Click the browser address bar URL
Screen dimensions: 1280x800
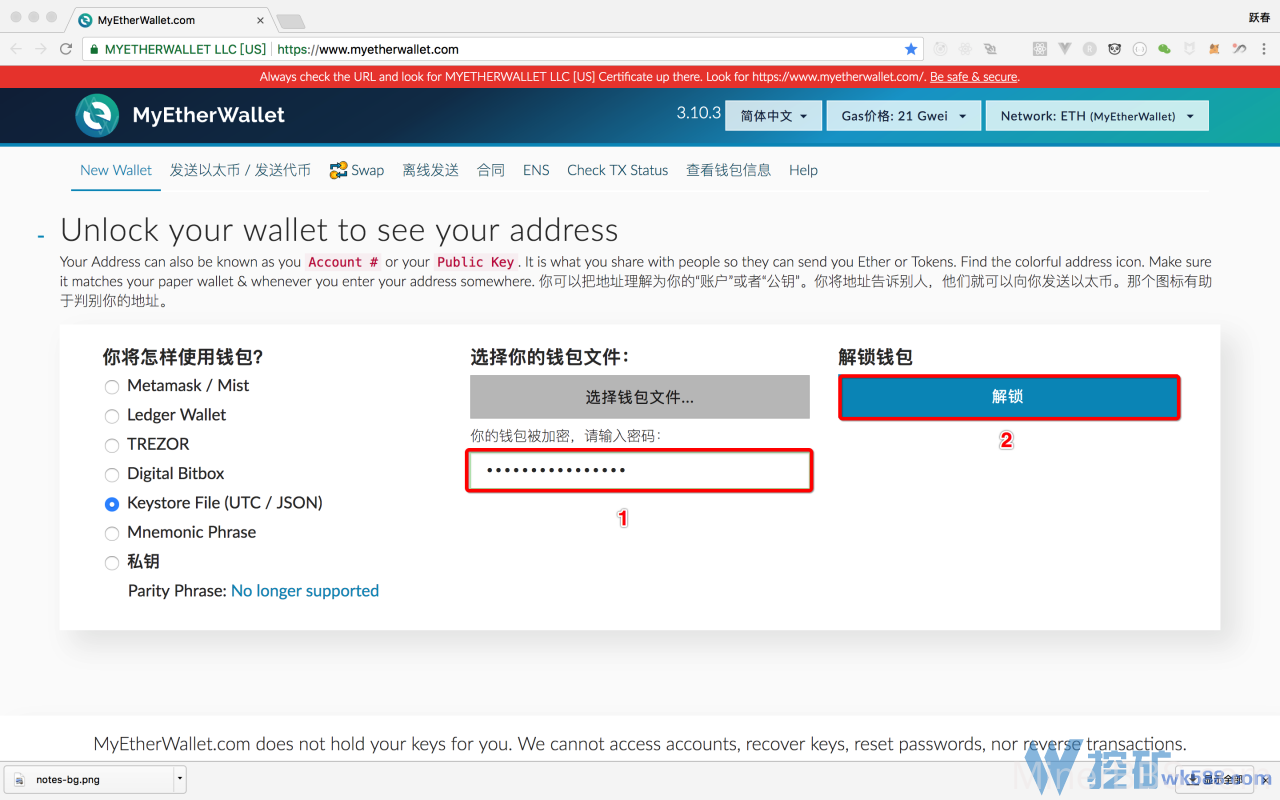click(368, 49)
